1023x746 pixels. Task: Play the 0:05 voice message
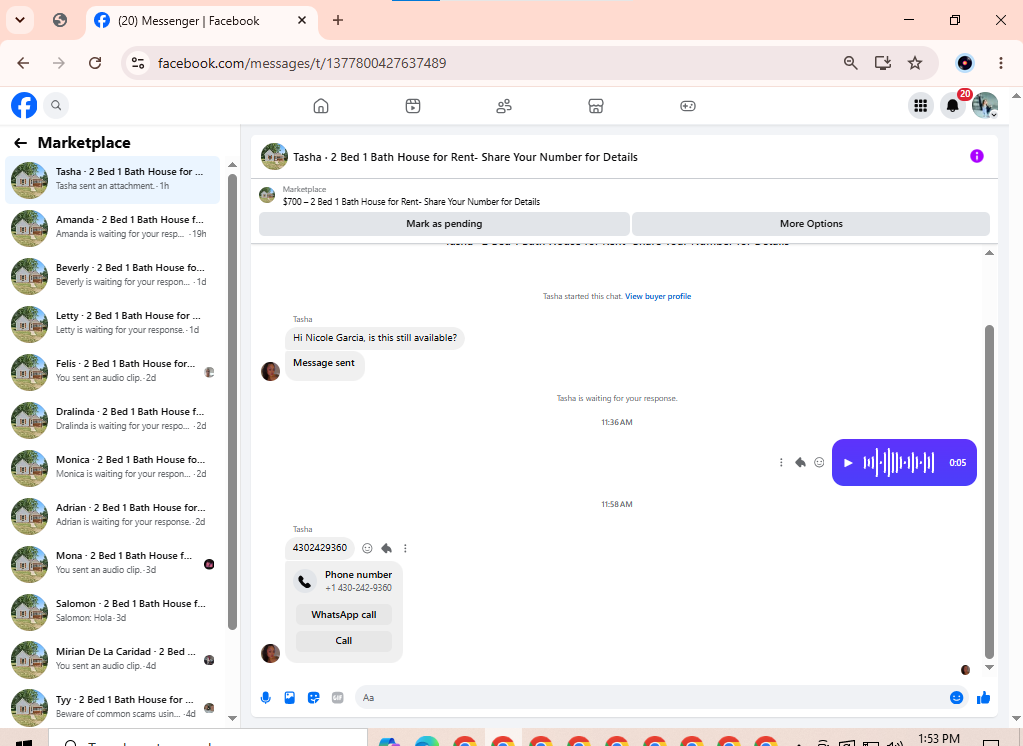pos(848,463)
